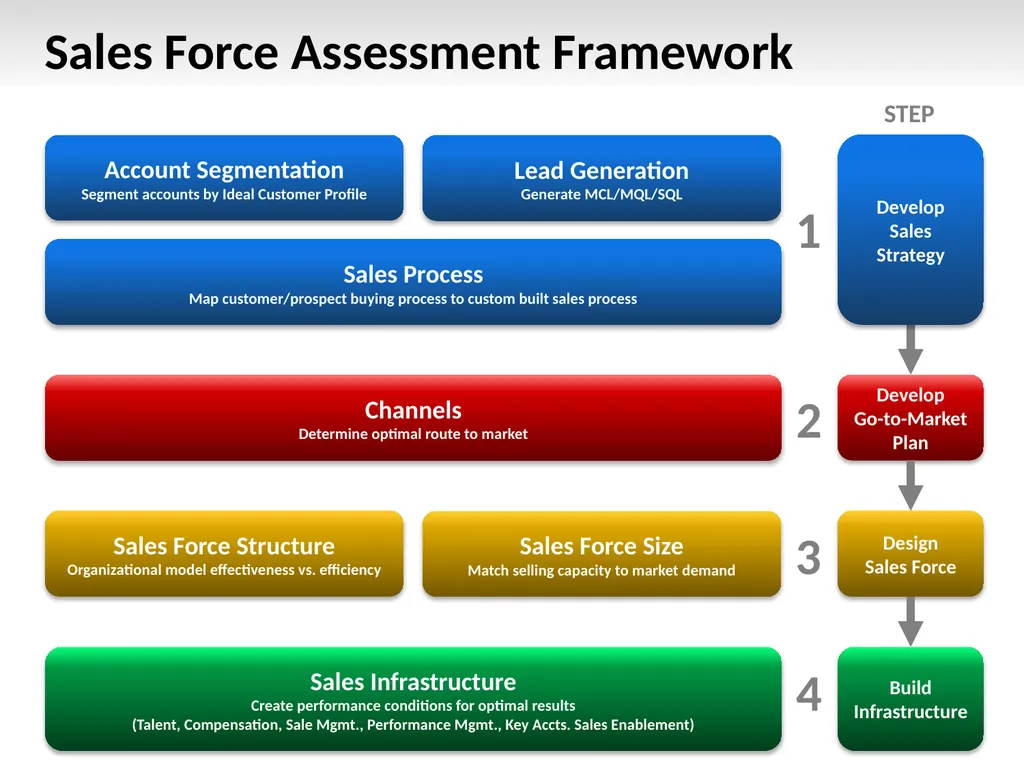Select the Sales Force Structure box
1024x768 pixels.
click(x=222, y=553)
